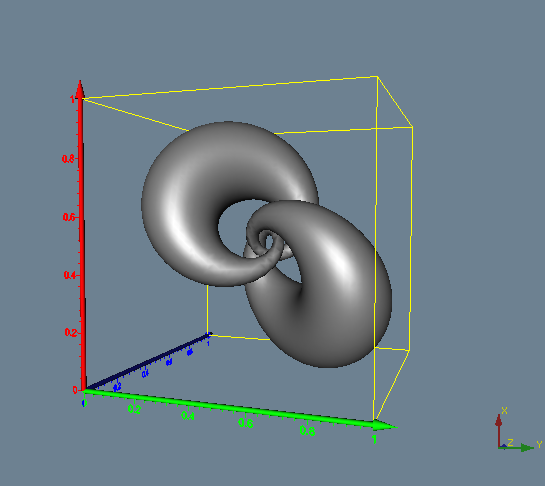Screen dimensions: 545x486
Task: Click the red X axis arrowhead
Action: tap(80, 89)
